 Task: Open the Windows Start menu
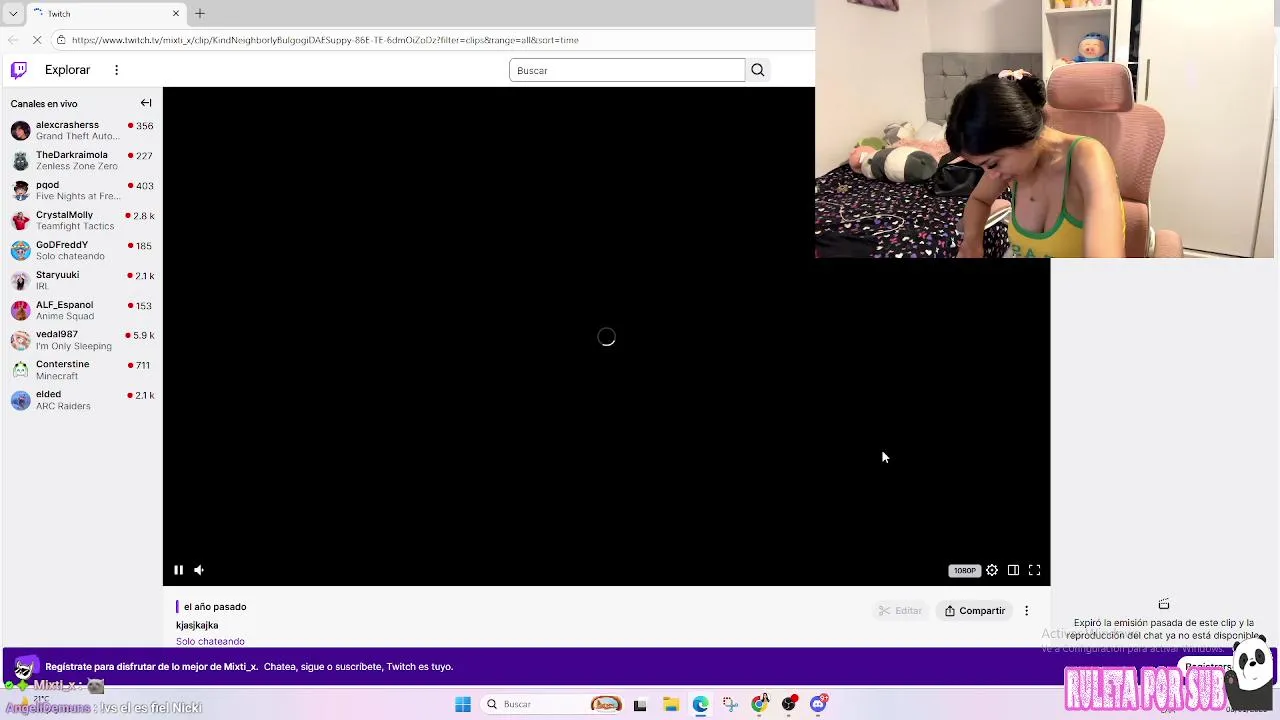463,704
